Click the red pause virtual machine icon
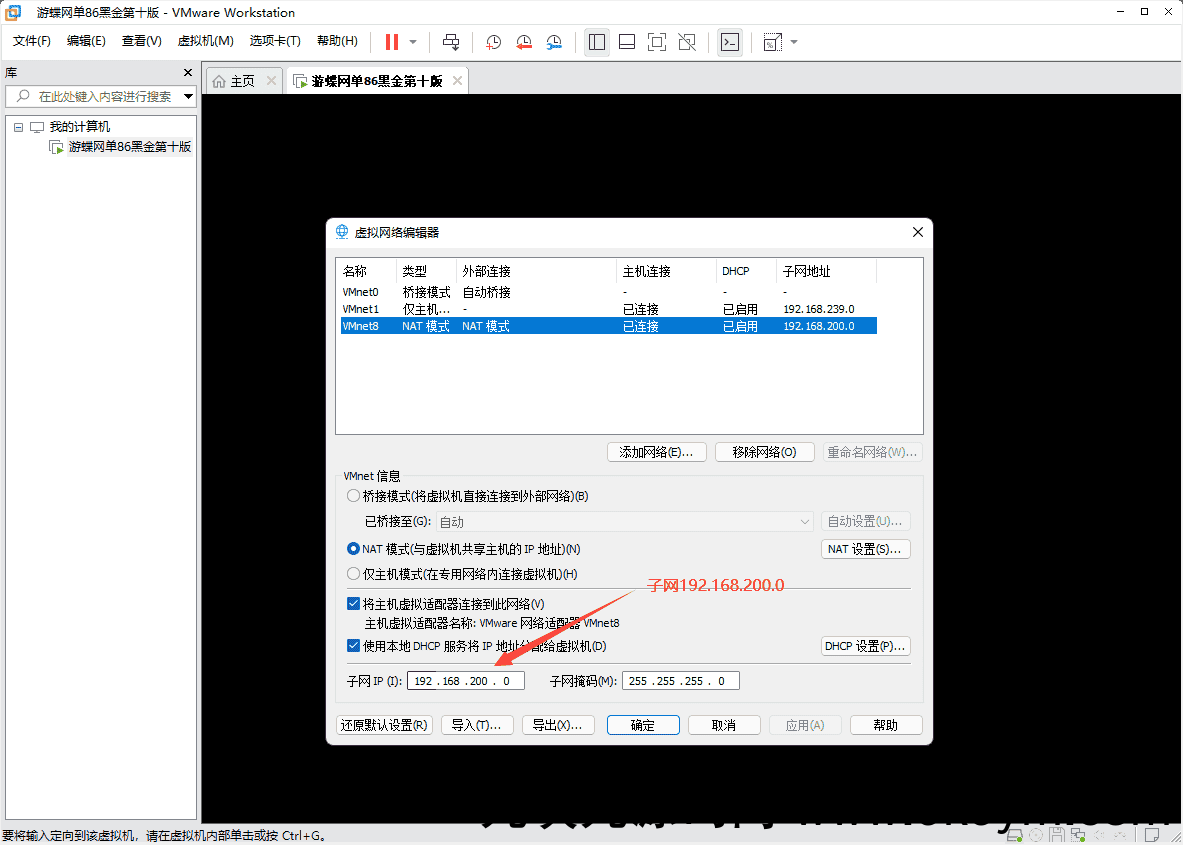Screen dimensions: 1183x845 tap(391, 42)
